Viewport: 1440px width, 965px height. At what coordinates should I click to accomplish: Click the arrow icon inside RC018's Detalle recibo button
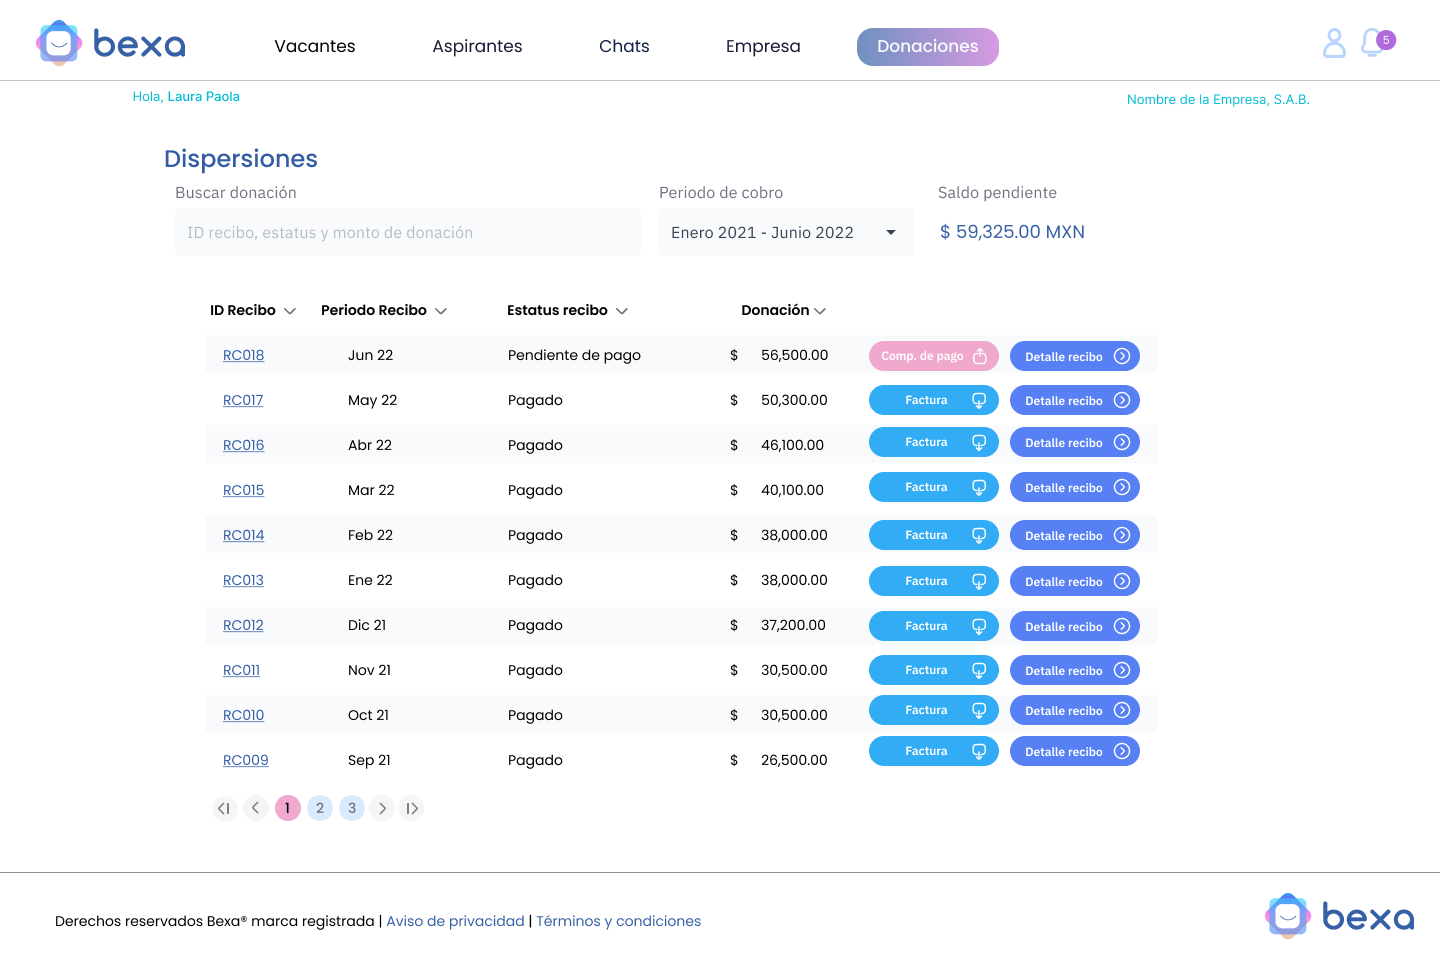click(1124, 356)
